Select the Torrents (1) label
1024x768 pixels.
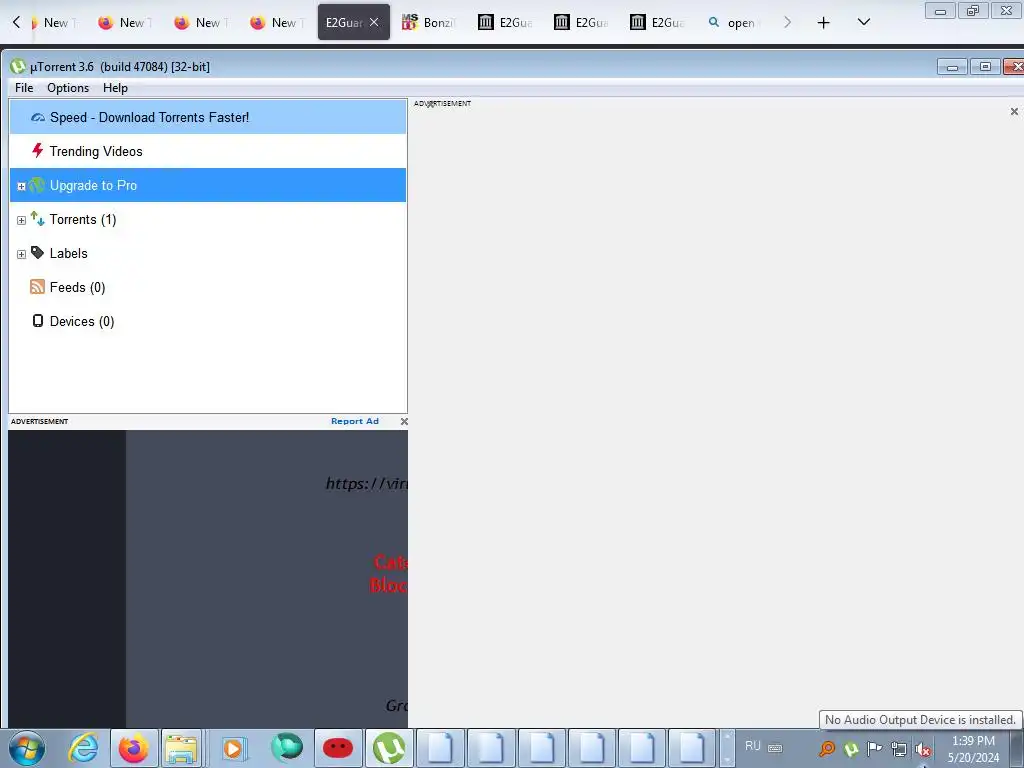[83, 219]
